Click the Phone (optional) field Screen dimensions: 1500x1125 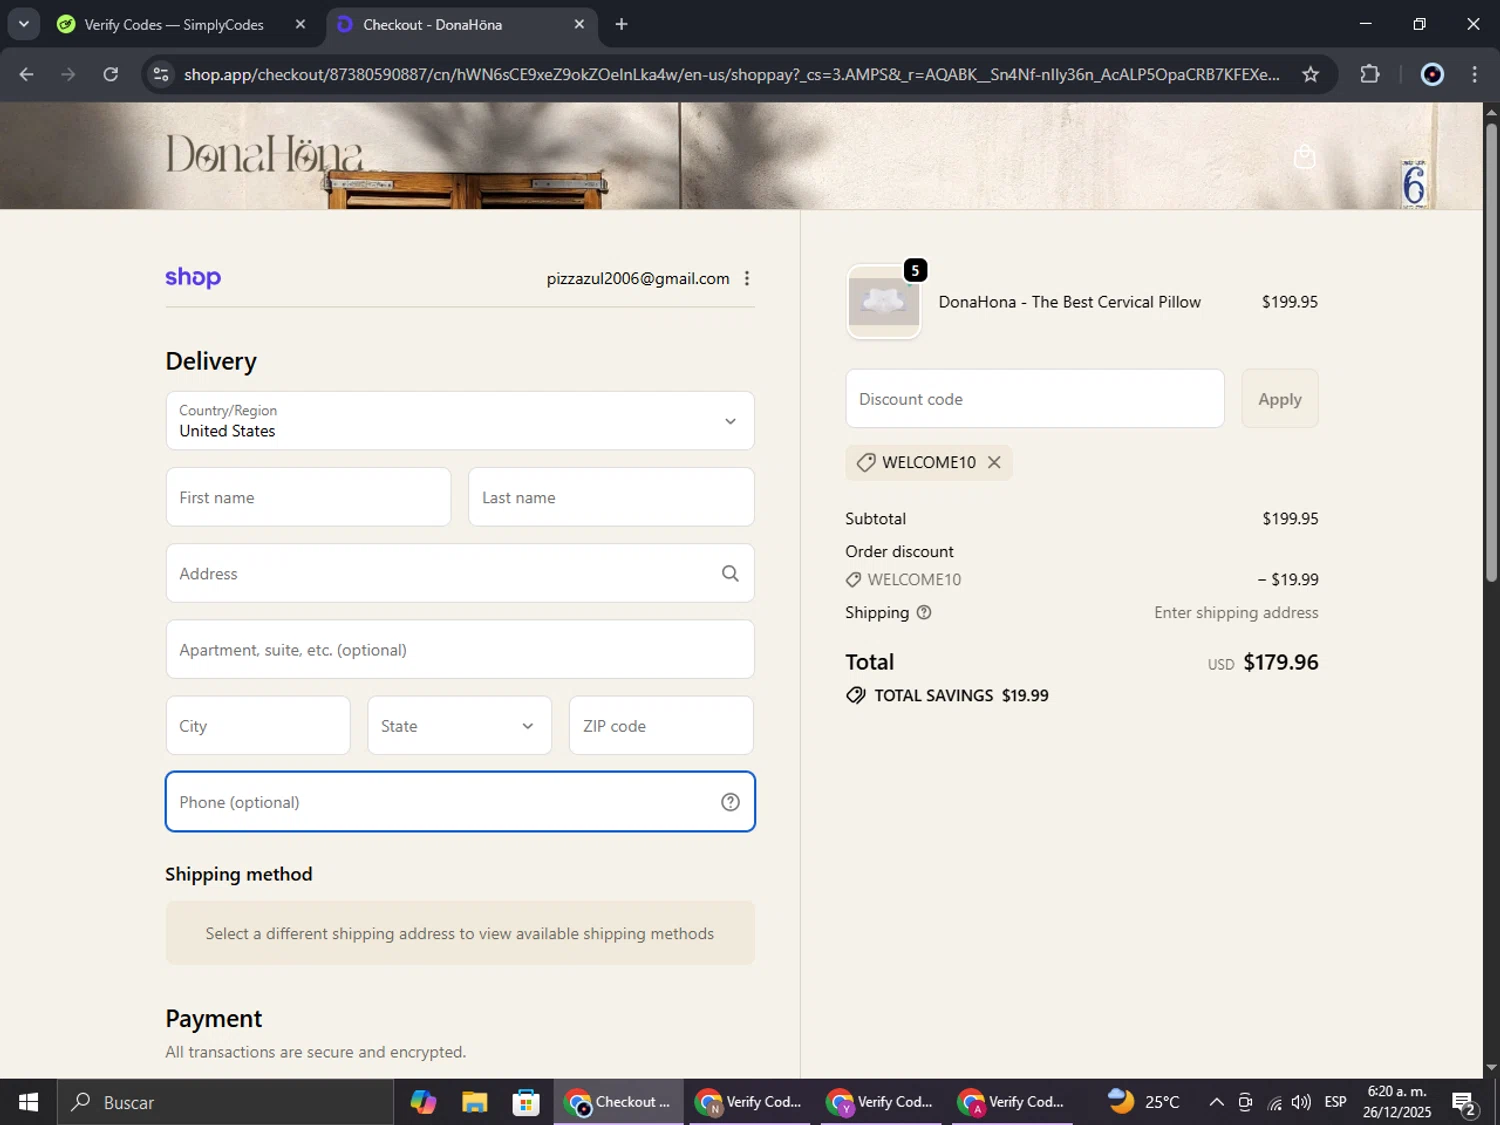click(x=460, y=802)
